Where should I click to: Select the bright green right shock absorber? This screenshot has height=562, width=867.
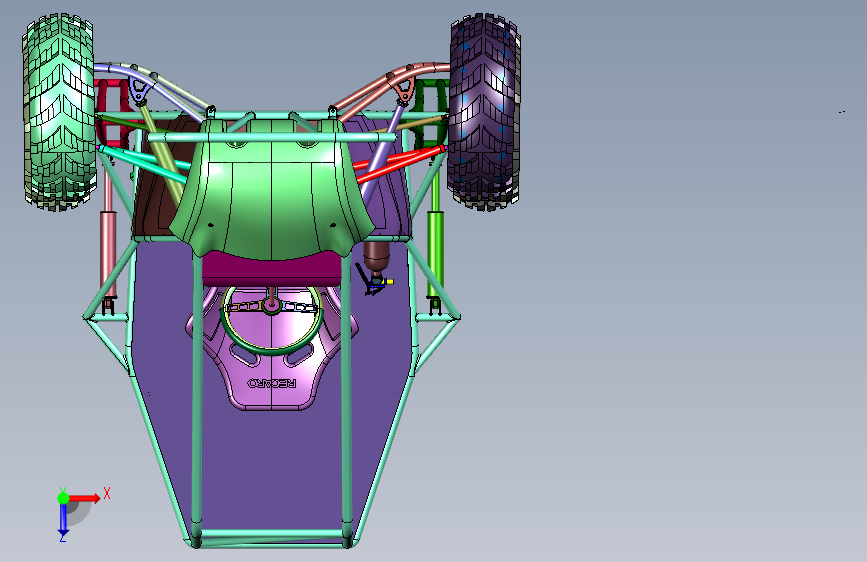click(x=435, y=252)
